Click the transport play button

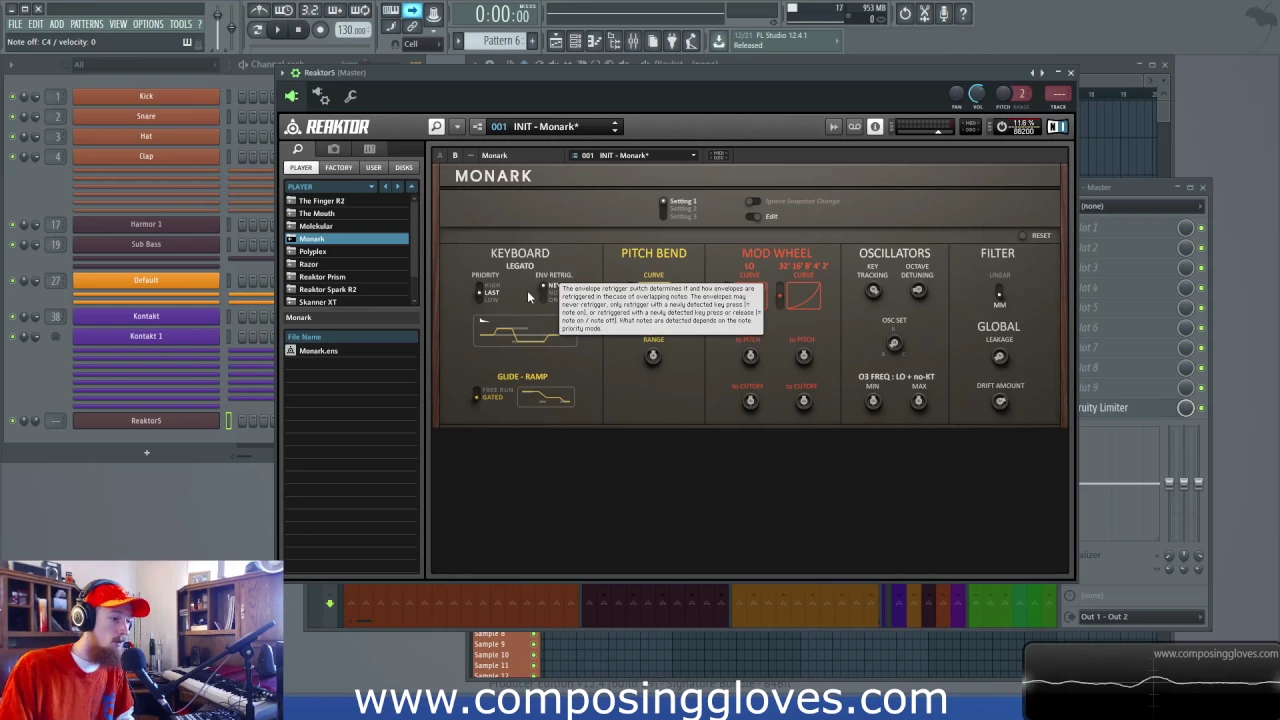click(x=278, y=30)
